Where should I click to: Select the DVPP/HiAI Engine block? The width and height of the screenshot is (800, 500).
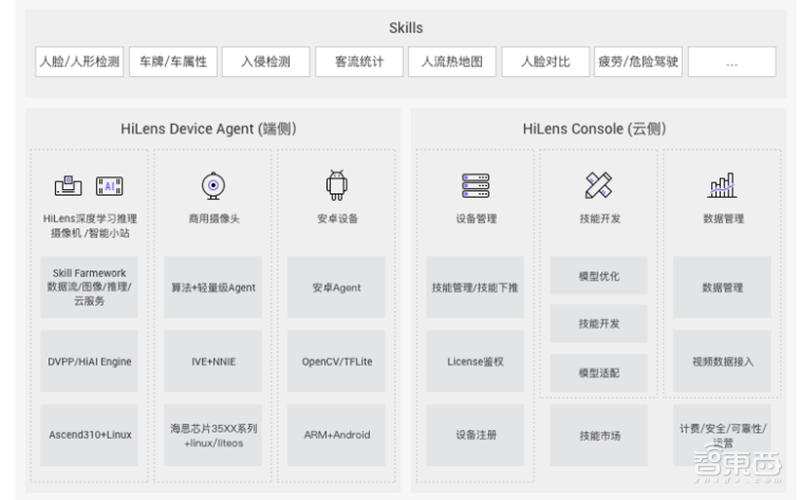pos(90,361)
